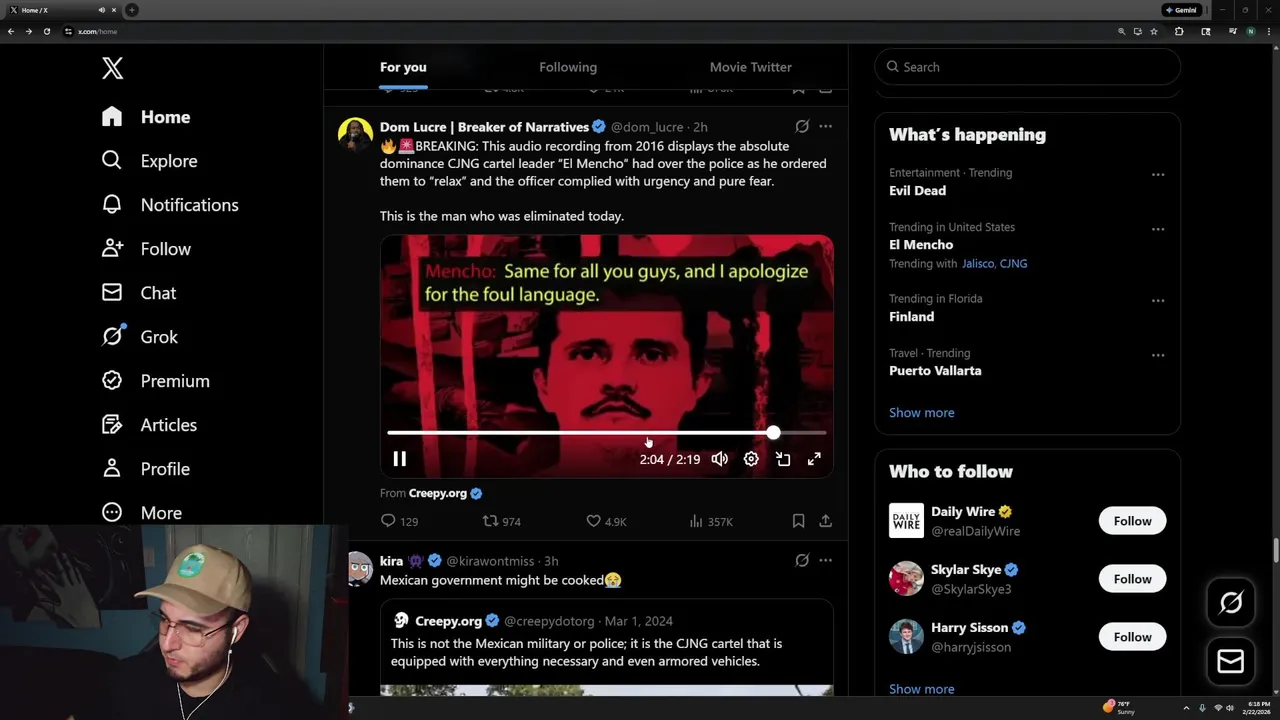
Task: Open Articles in the sidebar
Action: tap(149, 425)
